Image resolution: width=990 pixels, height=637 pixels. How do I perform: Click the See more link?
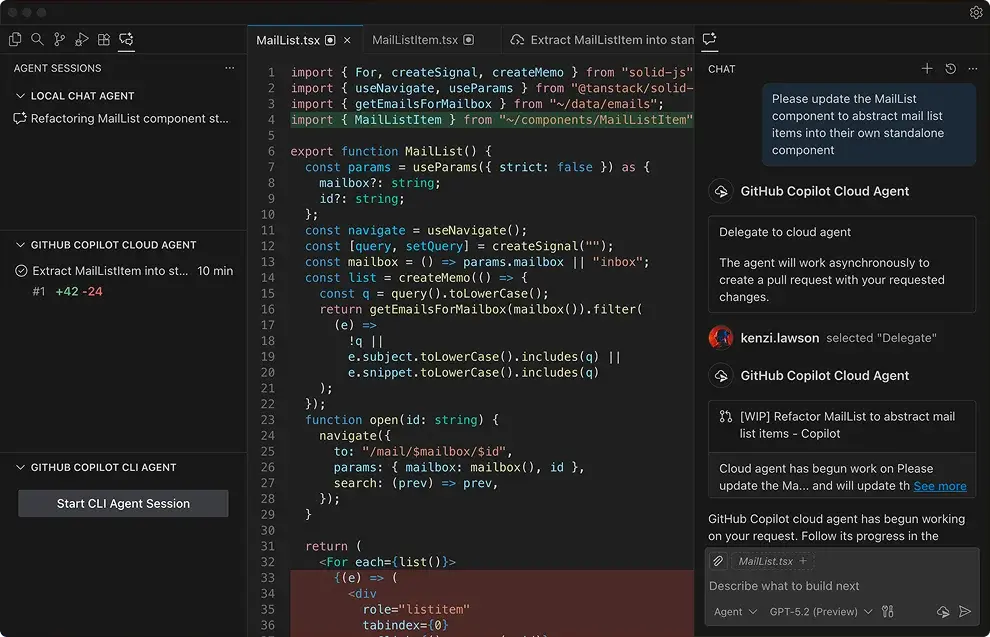[939, 486]
